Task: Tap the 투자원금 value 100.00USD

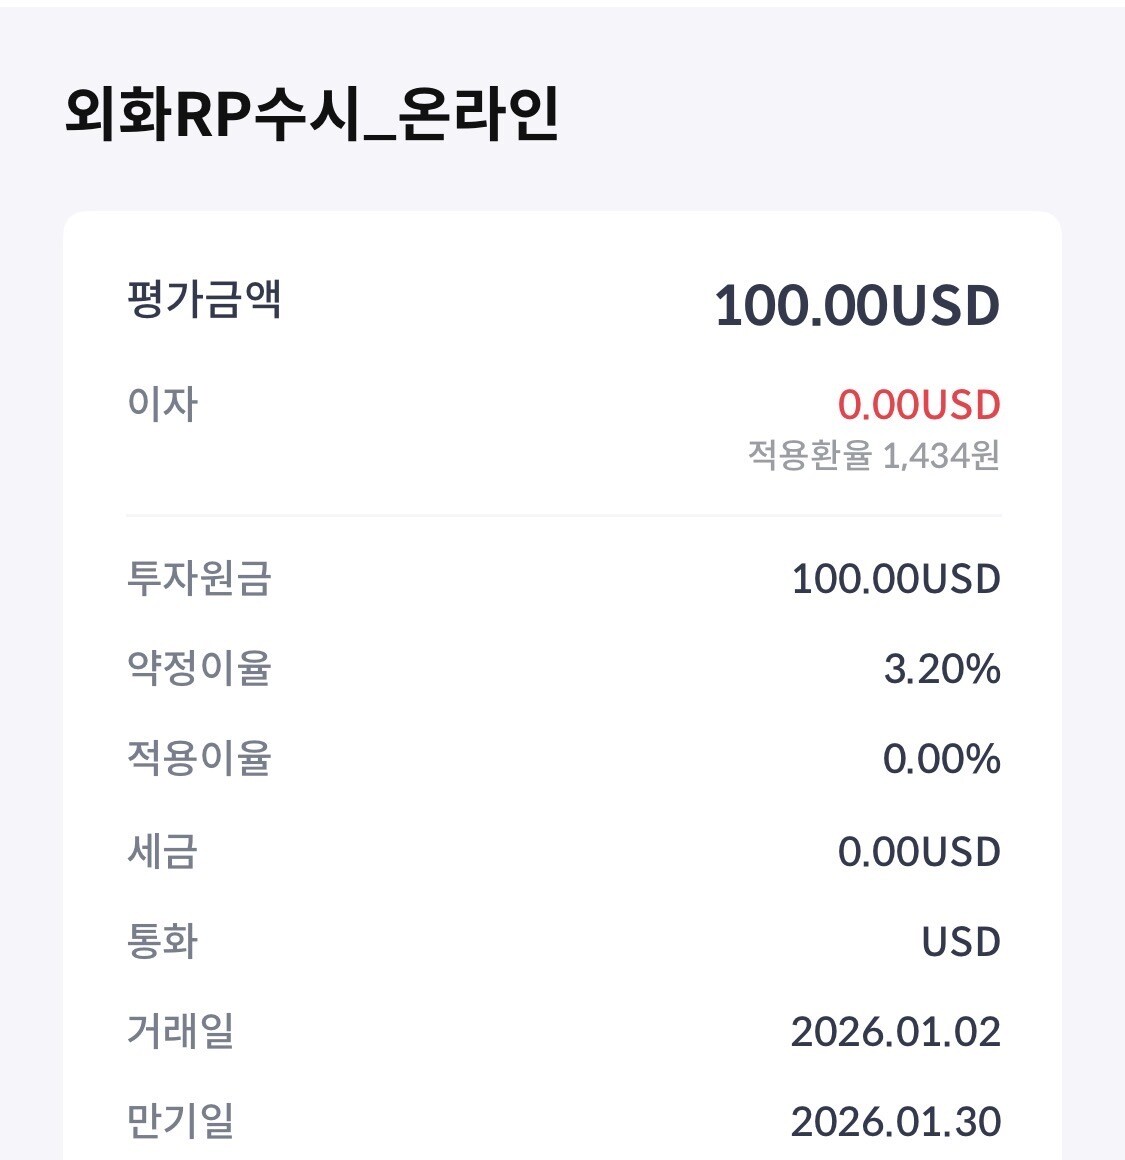Action: [x=895, y=579]
